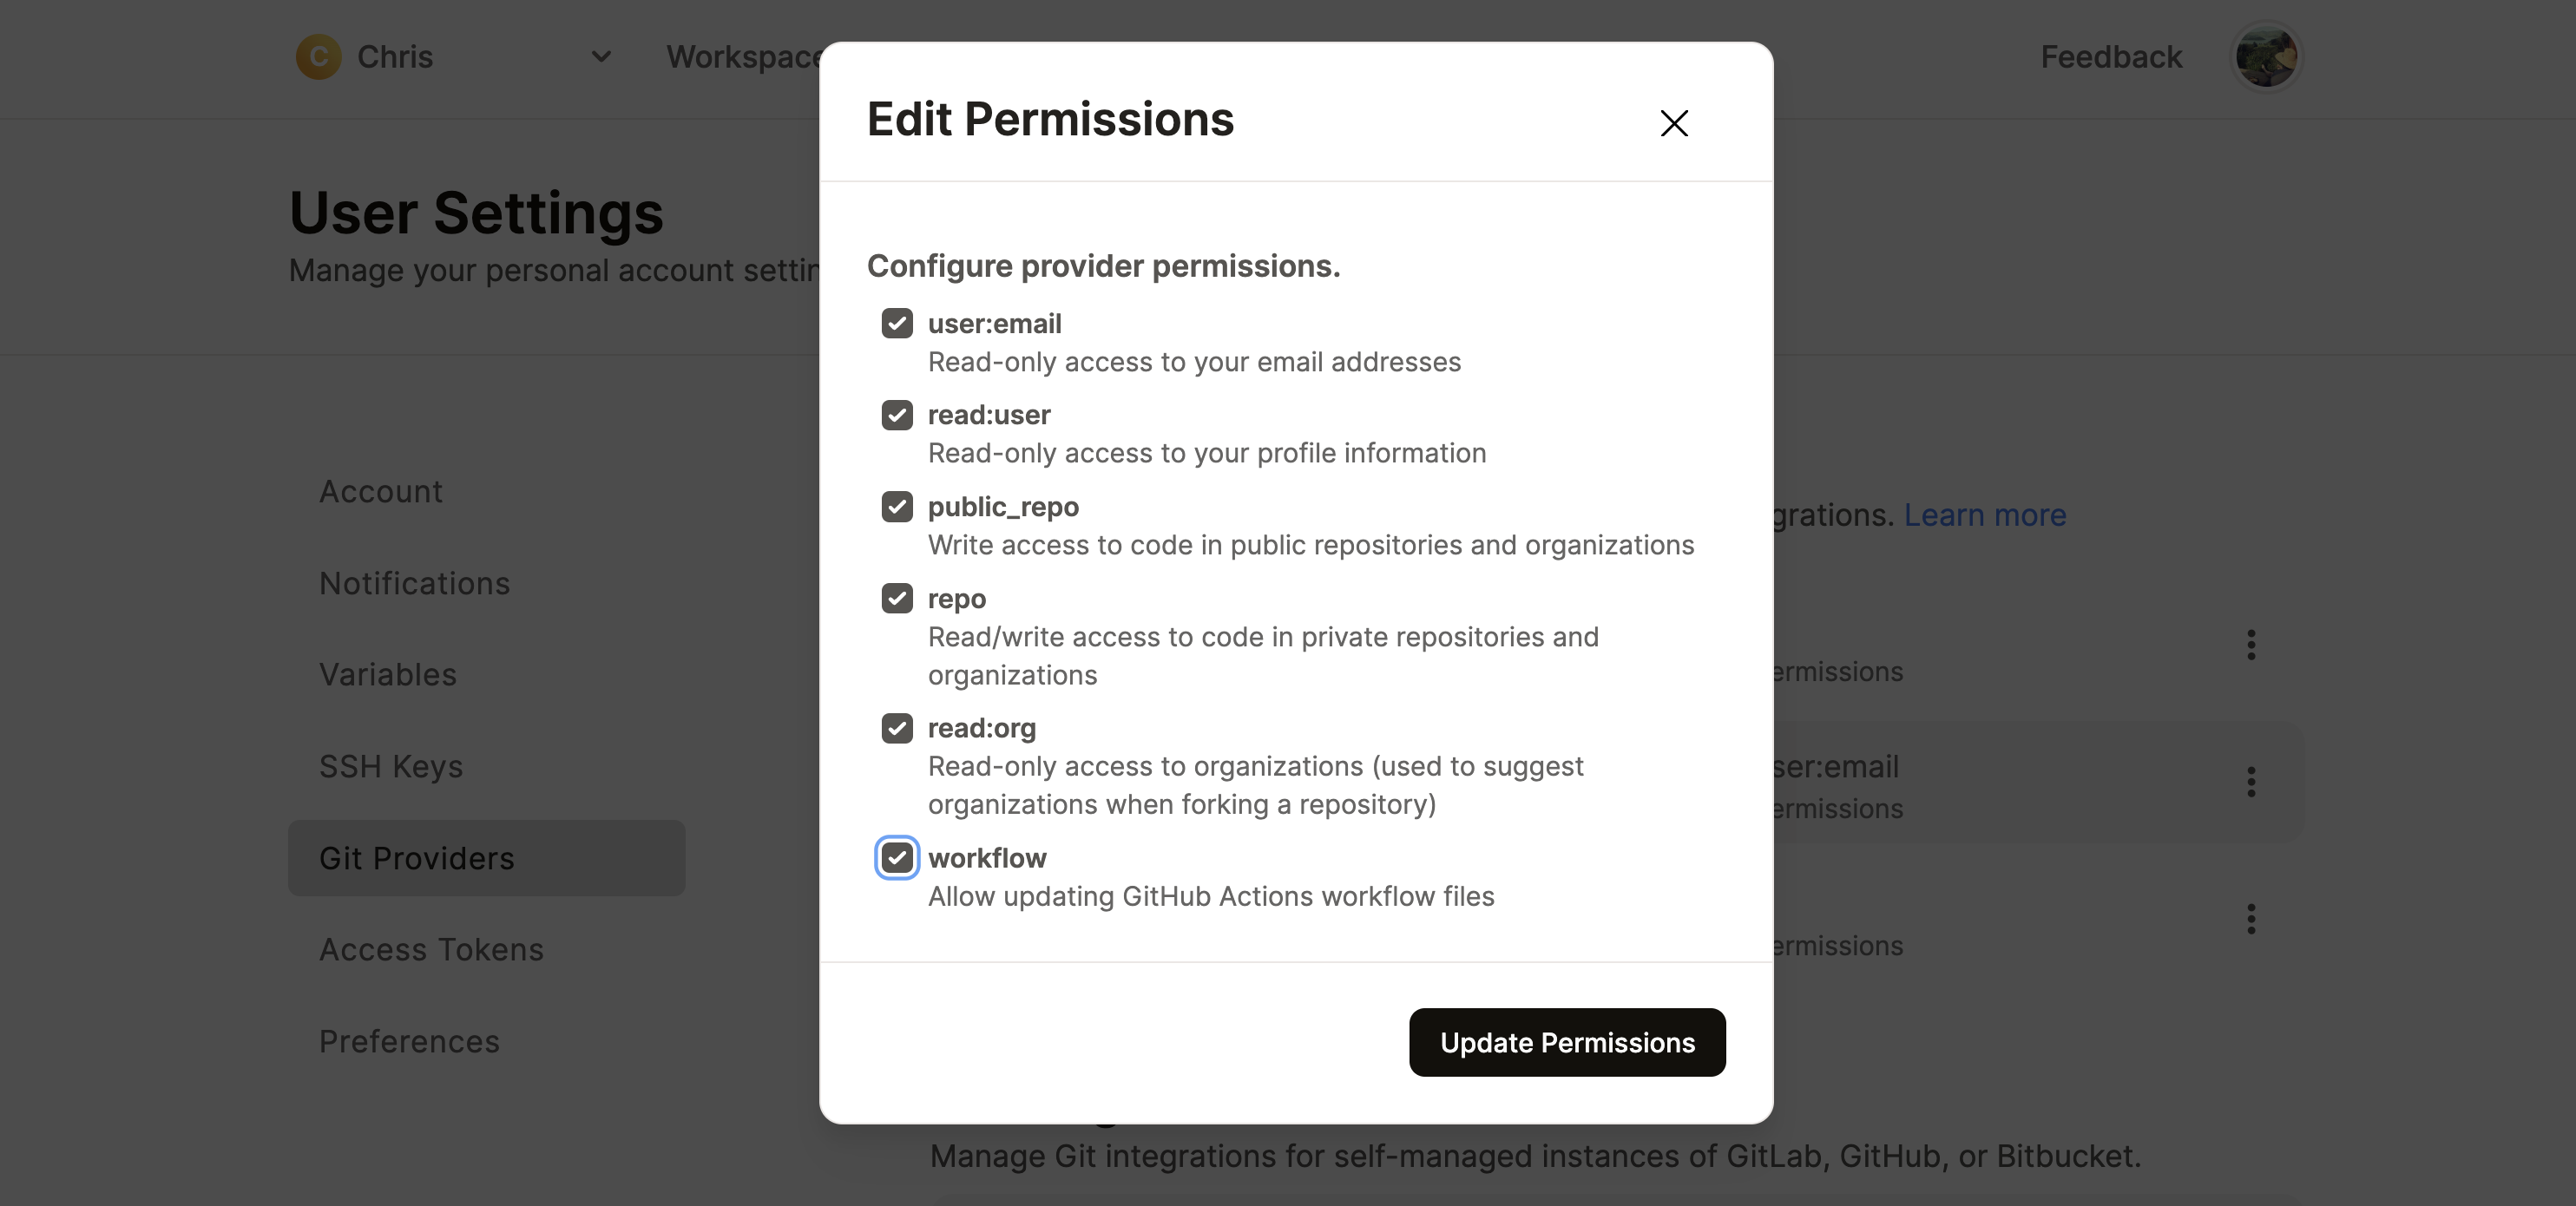This screenshot has height=1206, width=2576.
Task: Open the Learn more link
Action: coord(1985,514)
